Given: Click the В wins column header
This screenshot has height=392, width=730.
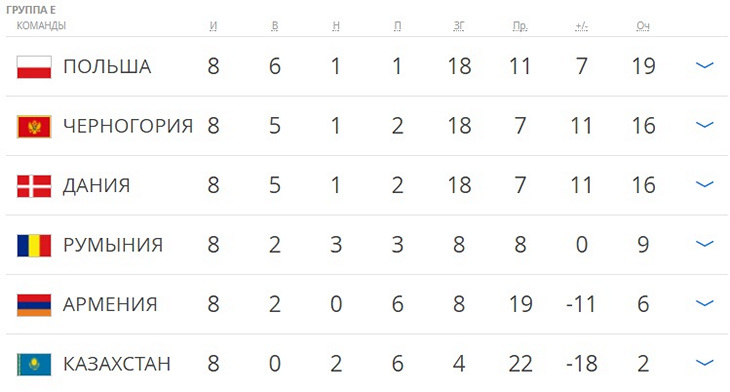Looking at the screenshot, I should click(x=275, y=26).
